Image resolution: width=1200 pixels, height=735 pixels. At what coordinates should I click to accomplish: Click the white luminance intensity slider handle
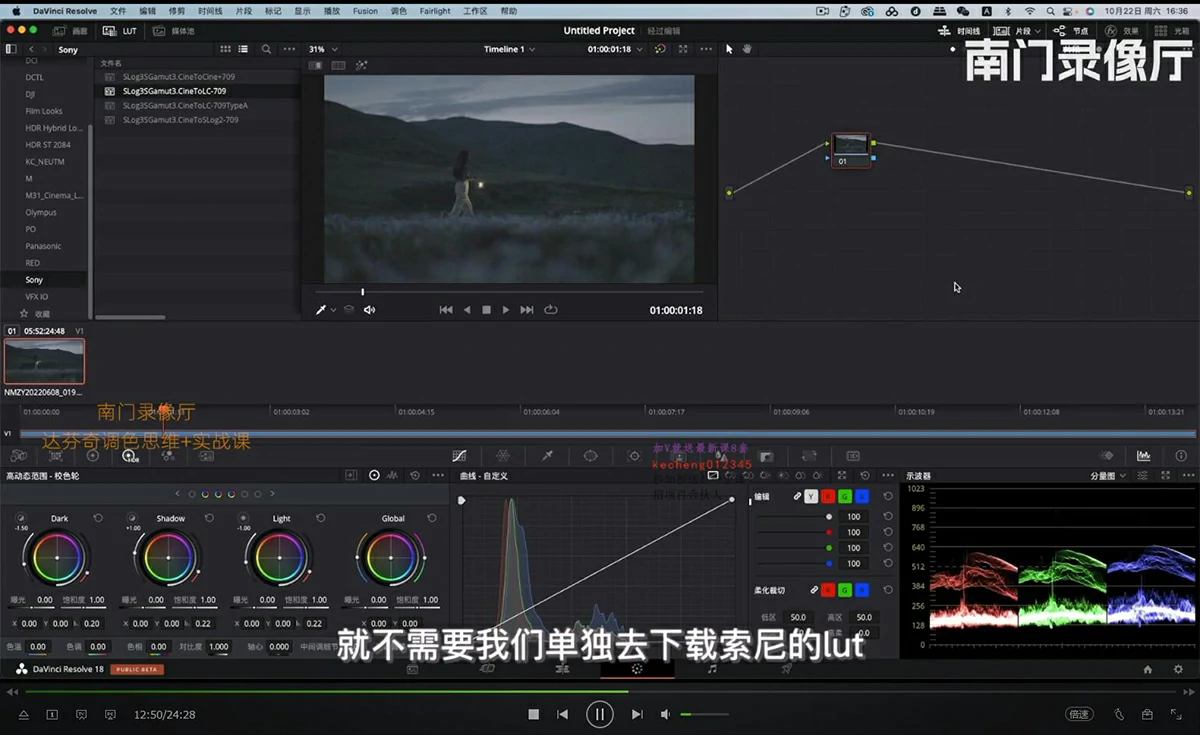(x=829, y=517)
